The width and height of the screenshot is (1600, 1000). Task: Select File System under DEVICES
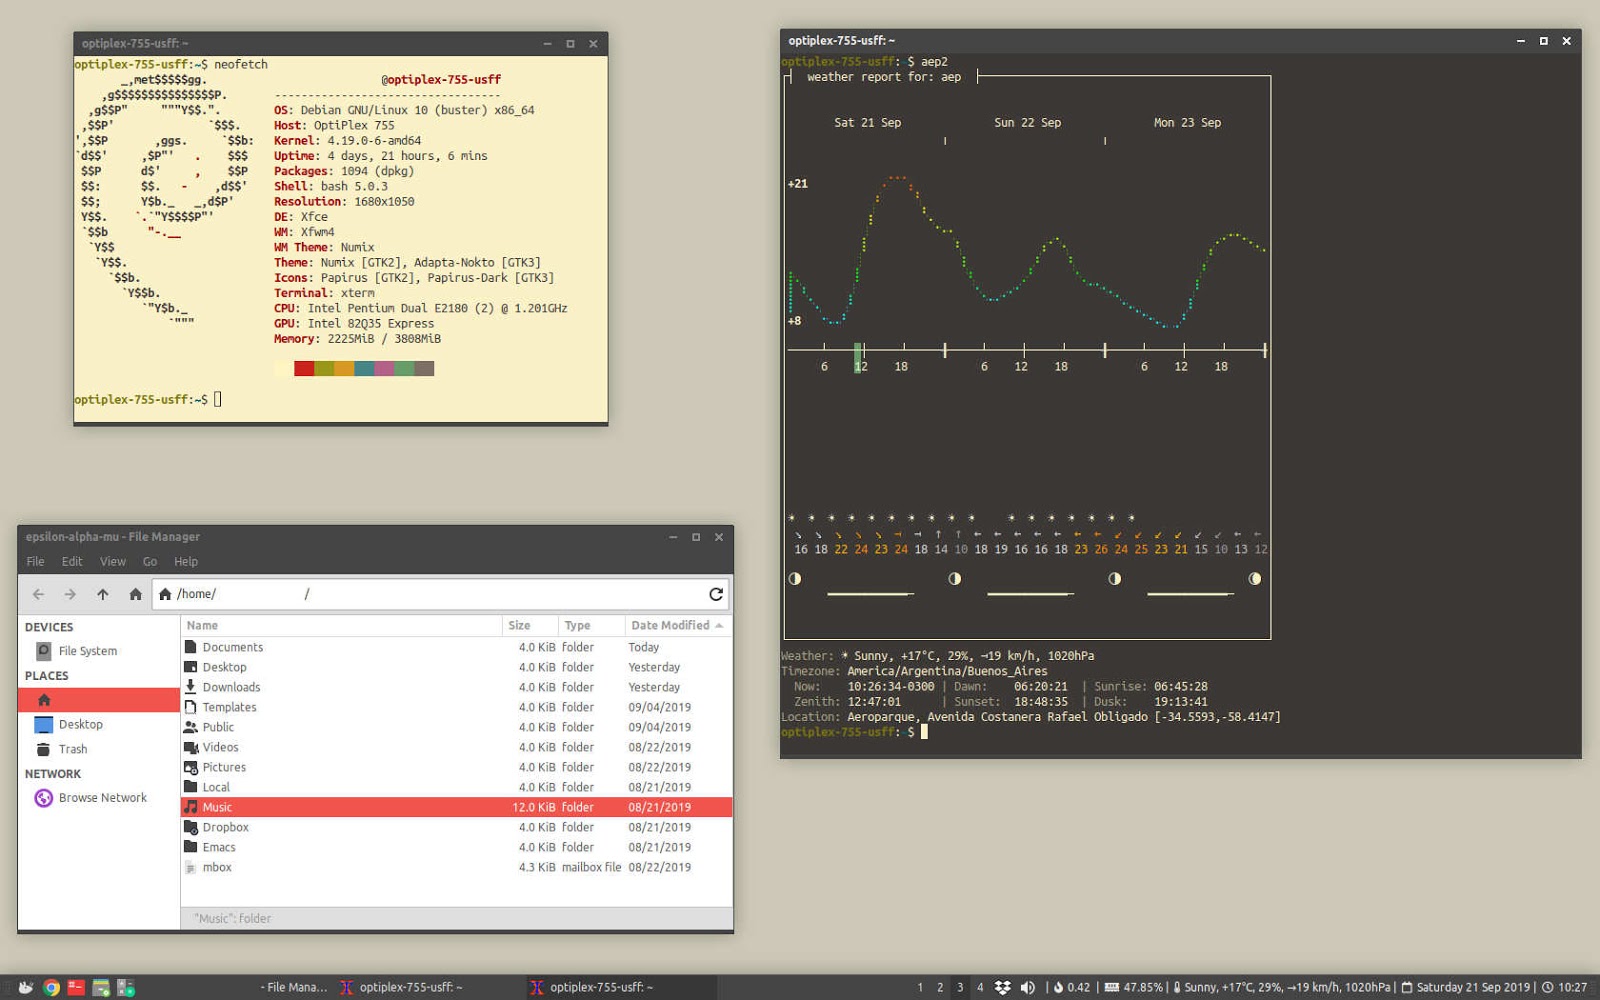pyautogui.click(x=88, y=650)
